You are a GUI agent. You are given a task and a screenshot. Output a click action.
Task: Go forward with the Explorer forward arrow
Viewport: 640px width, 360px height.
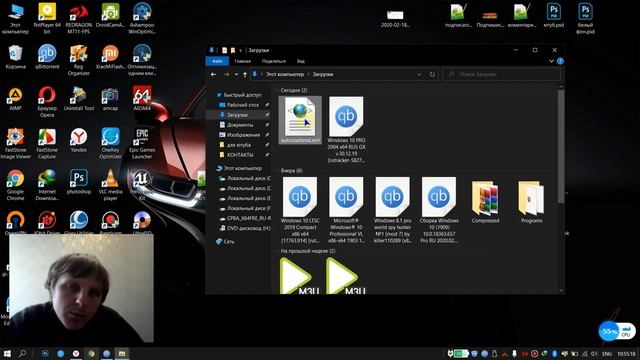point(227,74)
